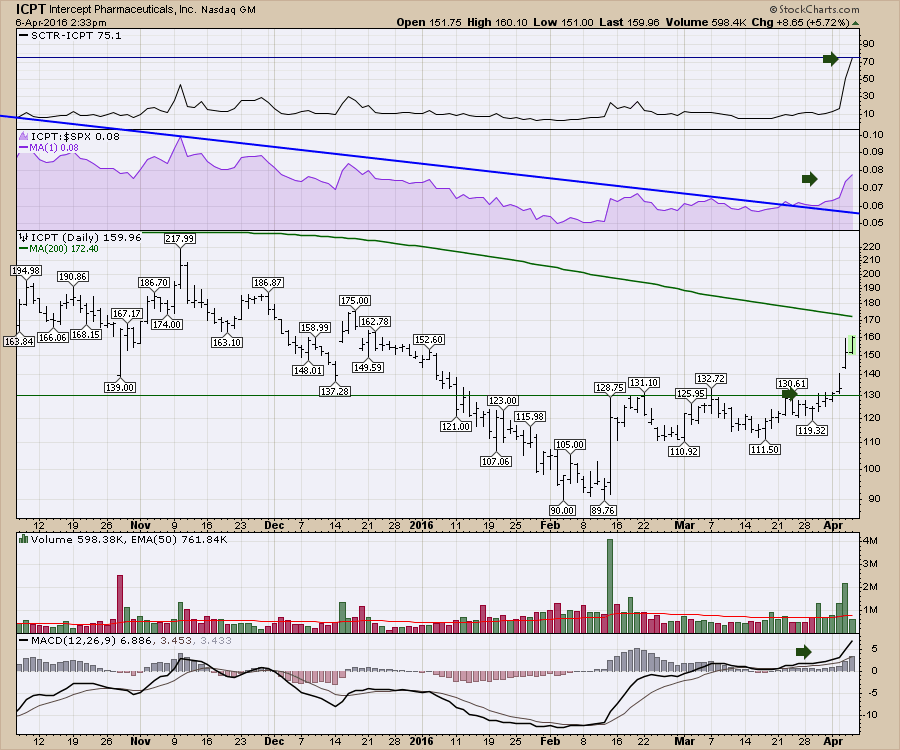900x750 pixels.
Task: Click the area icon beside ICPT:$SPX legend
Action: [x=24, y=137]
